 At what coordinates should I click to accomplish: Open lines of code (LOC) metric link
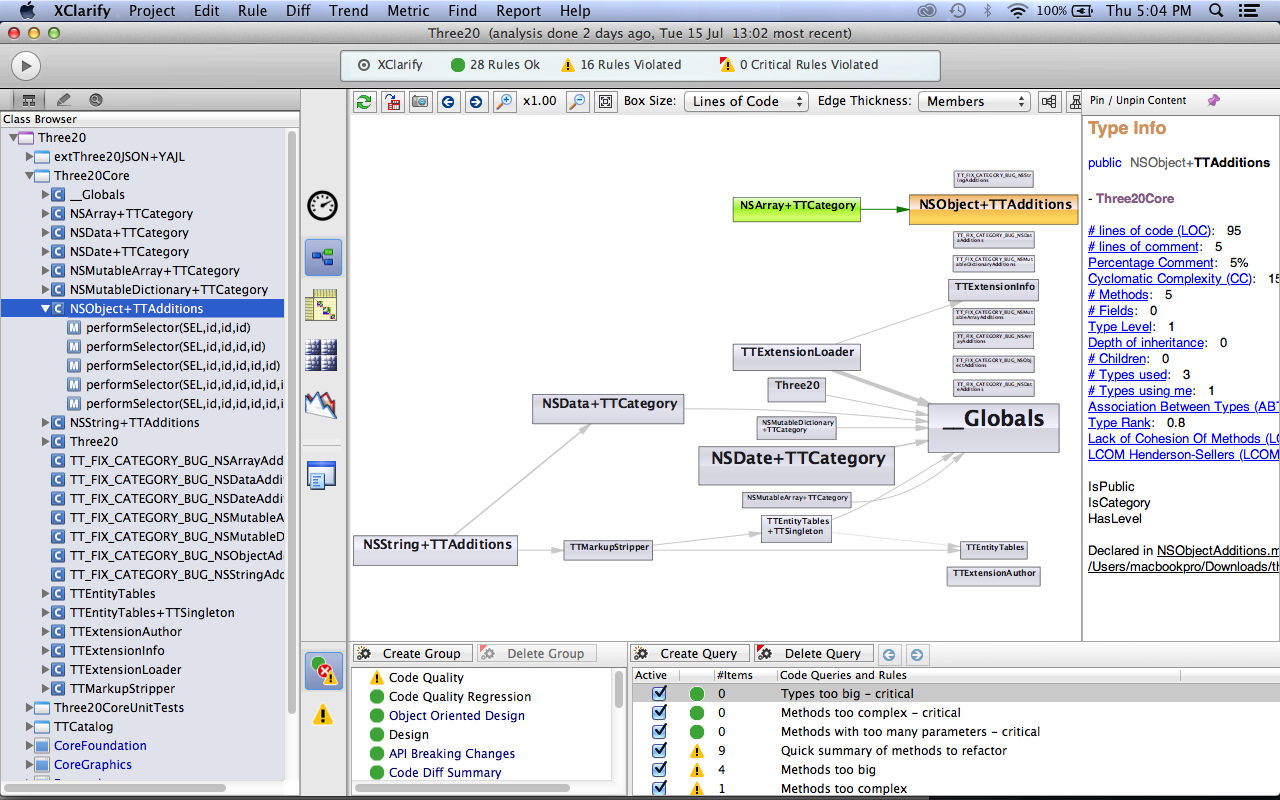[x=1149, y=231]
